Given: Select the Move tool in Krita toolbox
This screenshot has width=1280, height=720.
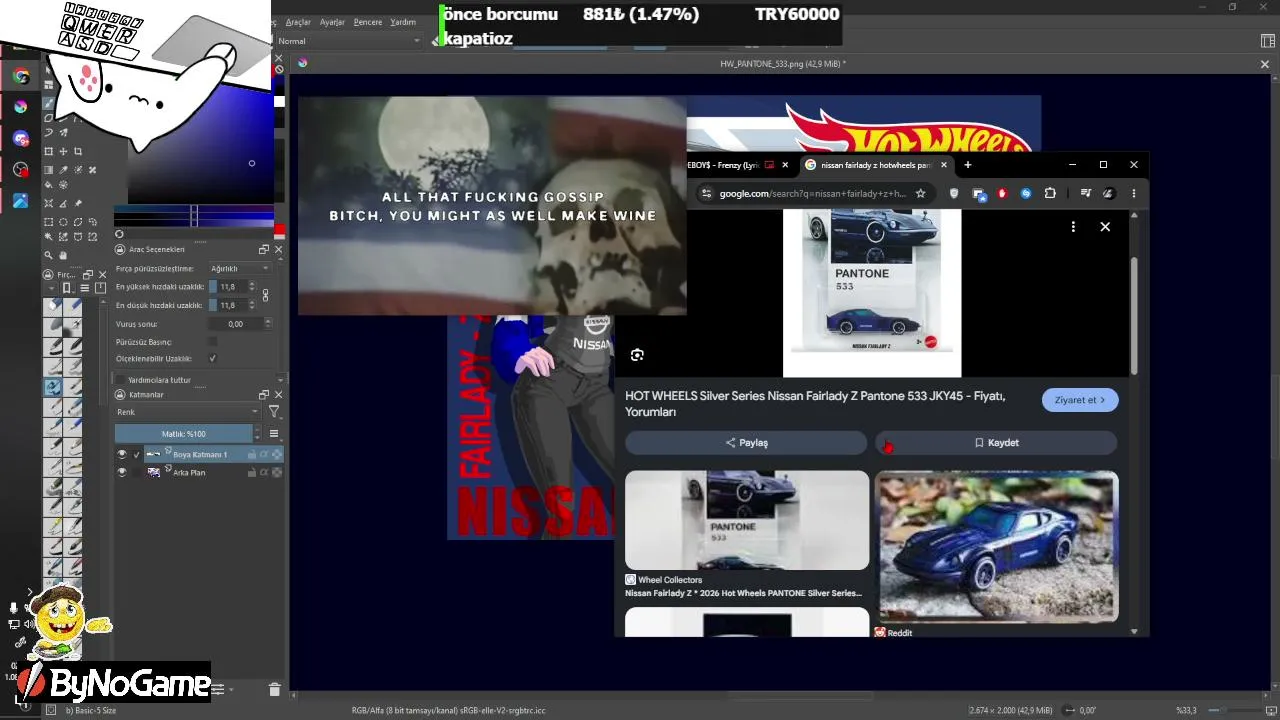Looking at the screenshot, I should (63, 151).
